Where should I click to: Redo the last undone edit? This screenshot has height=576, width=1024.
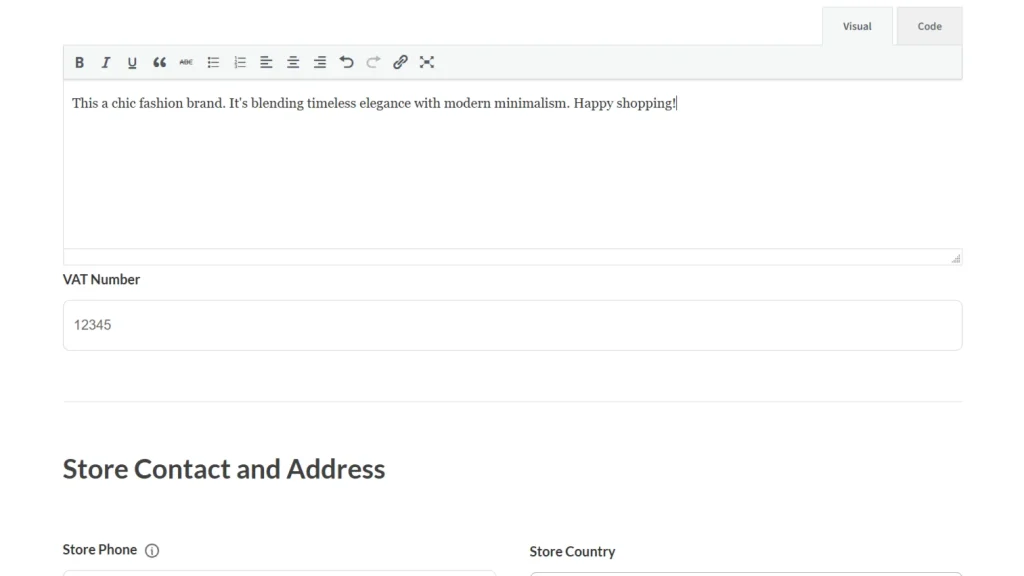(373, 62)
